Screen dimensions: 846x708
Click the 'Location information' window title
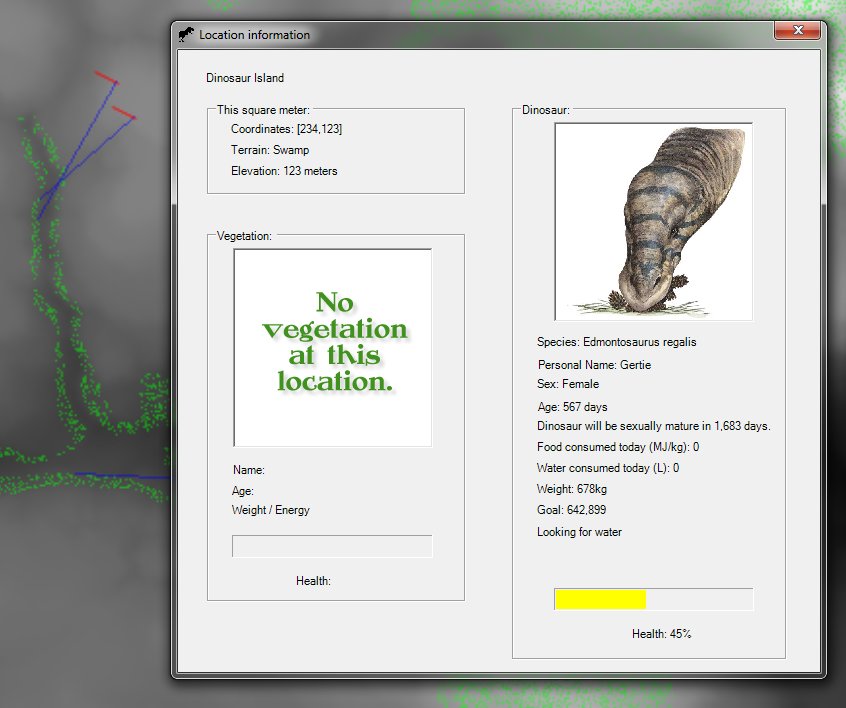255,35
